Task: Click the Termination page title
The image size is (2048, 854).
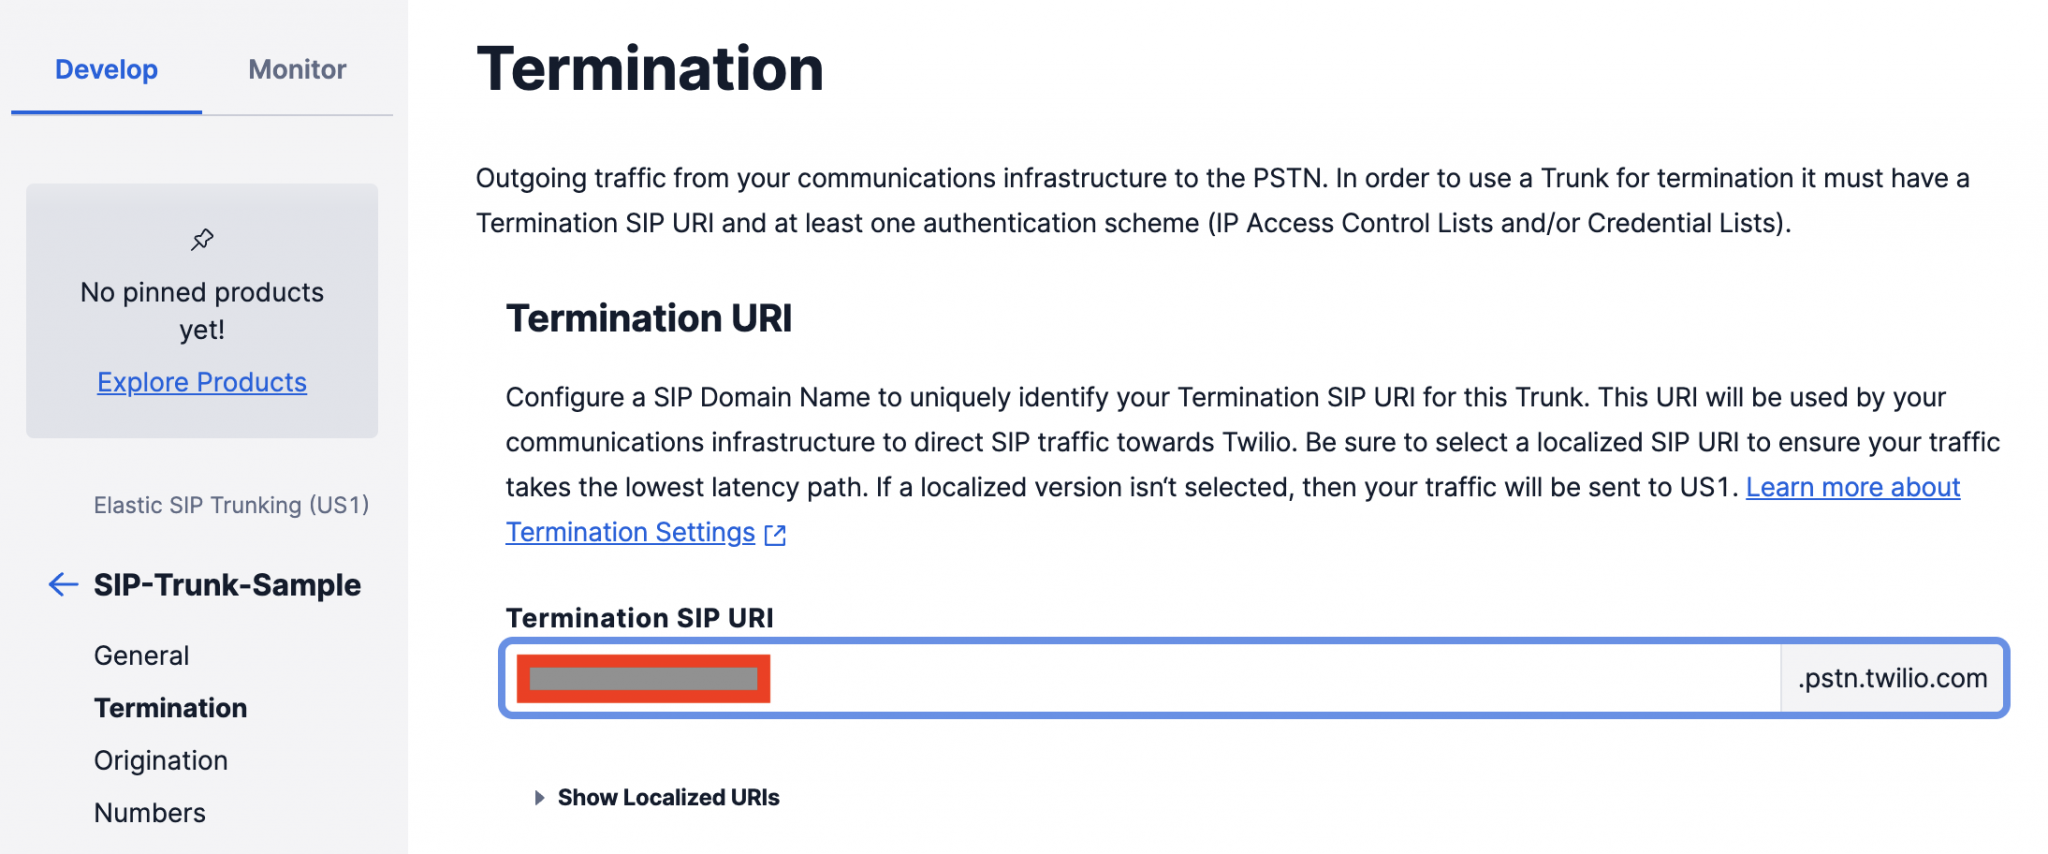Action: point(650,67)
